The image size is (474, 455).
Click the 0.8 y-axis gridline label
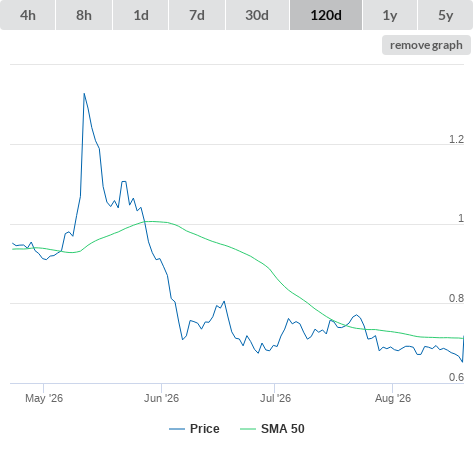click(x=456, y=298)
